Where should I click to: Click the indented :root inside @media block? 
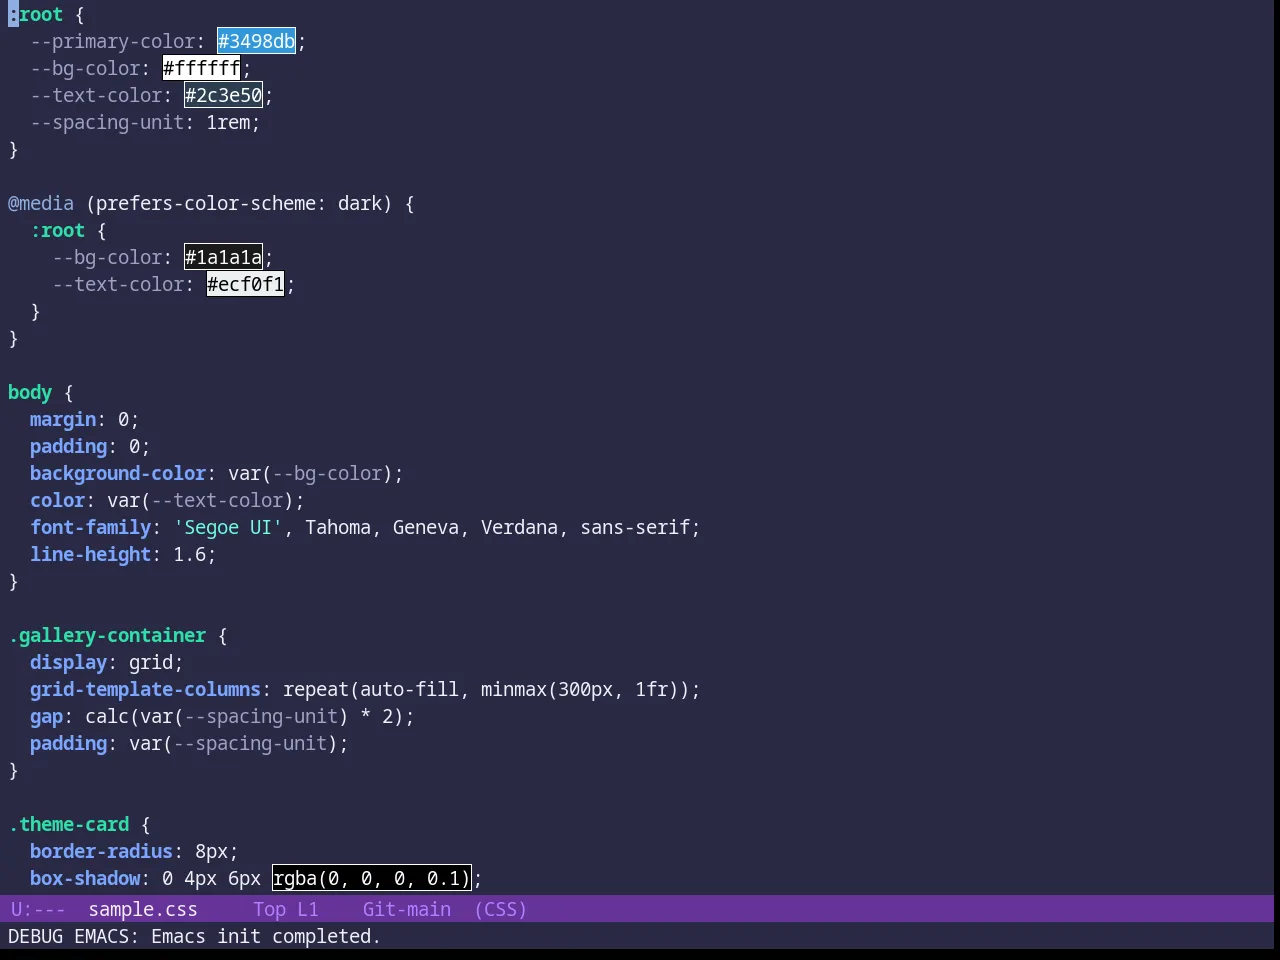click(x=58, y=230)
